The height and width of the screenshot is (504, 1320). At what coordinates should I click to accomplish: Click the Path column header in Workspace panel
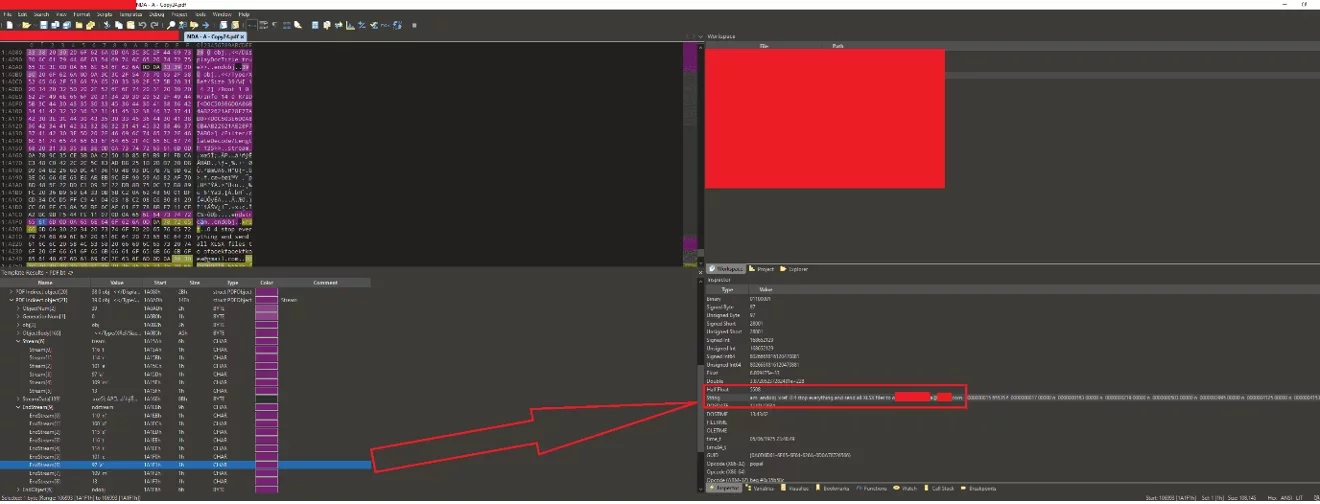click(x=838, y=46)
